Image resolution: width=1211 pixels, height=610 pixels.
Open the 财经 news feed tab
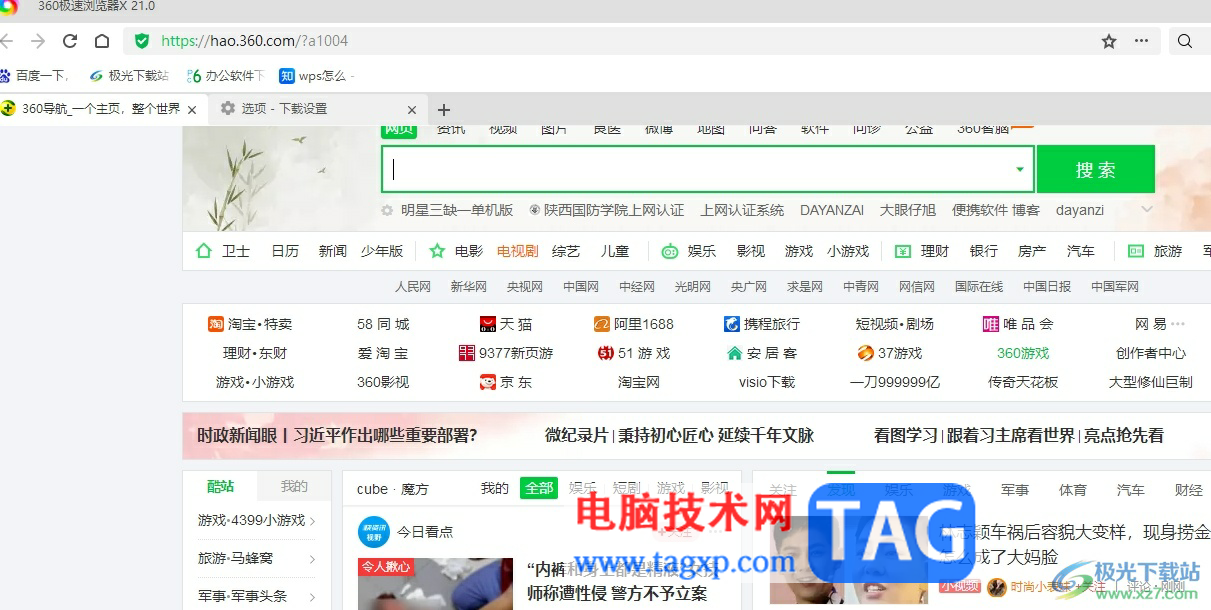1189,490
